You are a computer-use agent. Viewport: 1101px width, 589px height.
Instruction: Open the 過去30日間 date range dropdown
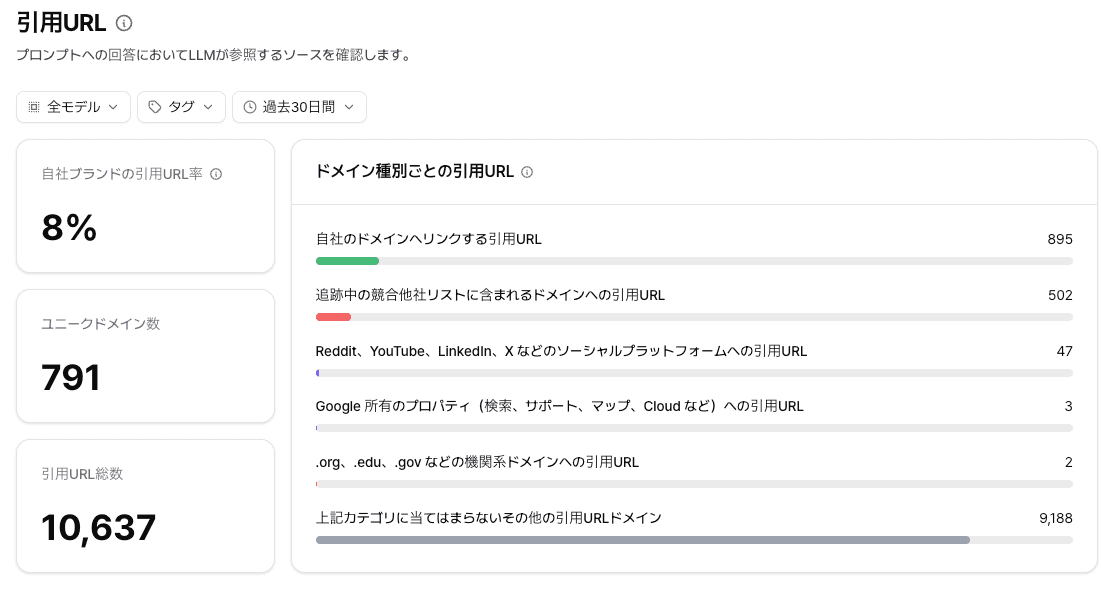tap(299, 107)
